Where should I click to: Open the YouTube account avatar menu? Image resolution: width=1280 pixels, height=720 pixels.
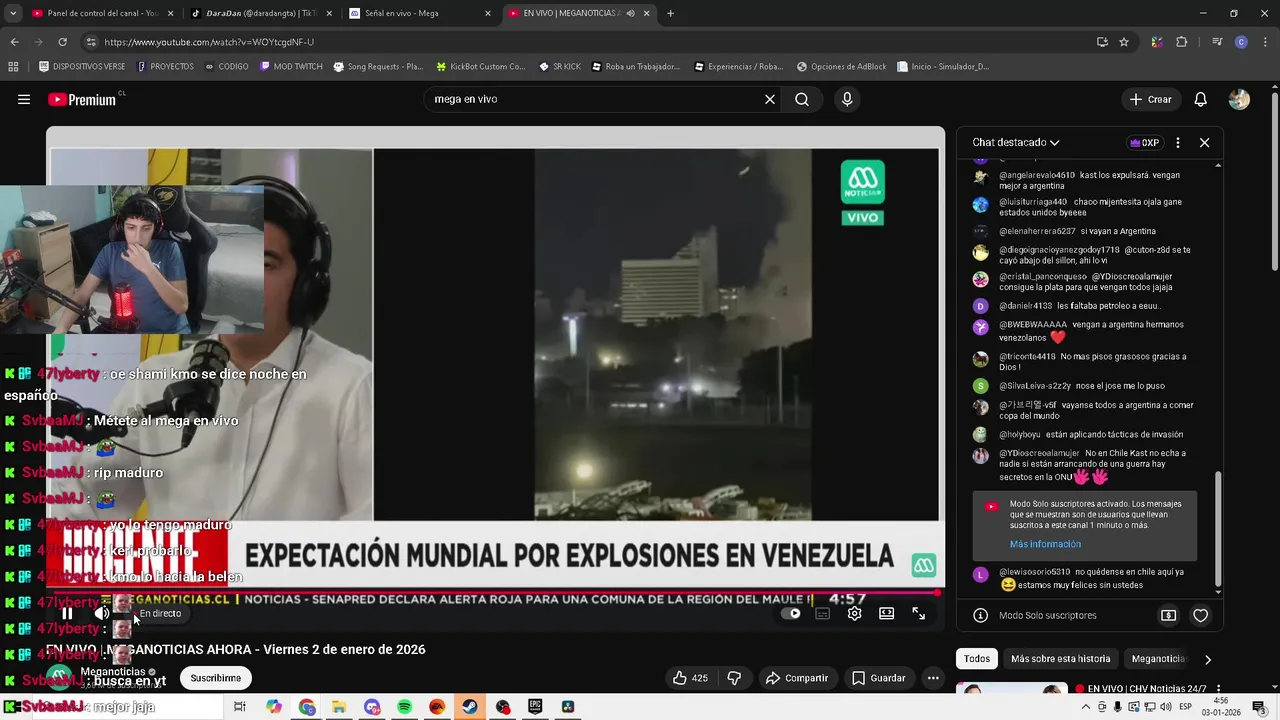[x=1239, y=99]
